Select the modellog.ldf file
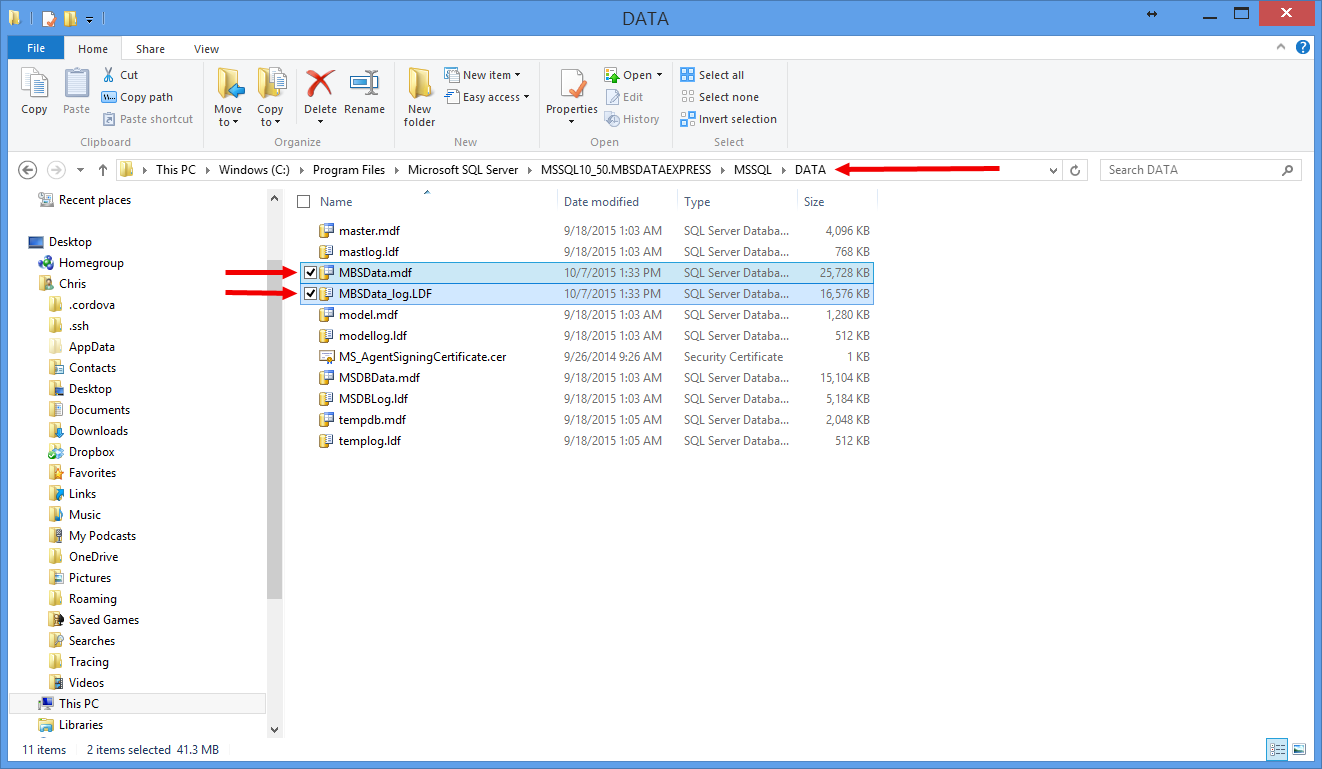Image resolution: width=1322 pixels, height=769 pixels. point(373,336)
